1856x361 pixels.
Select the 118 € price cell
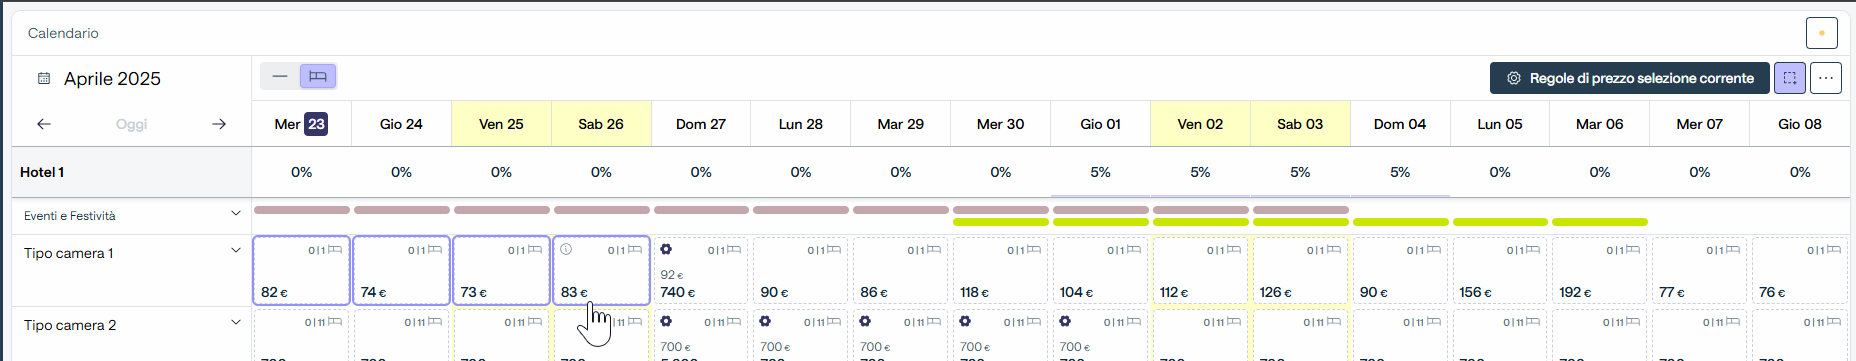pyautogui.click(x=1000, y=270)
